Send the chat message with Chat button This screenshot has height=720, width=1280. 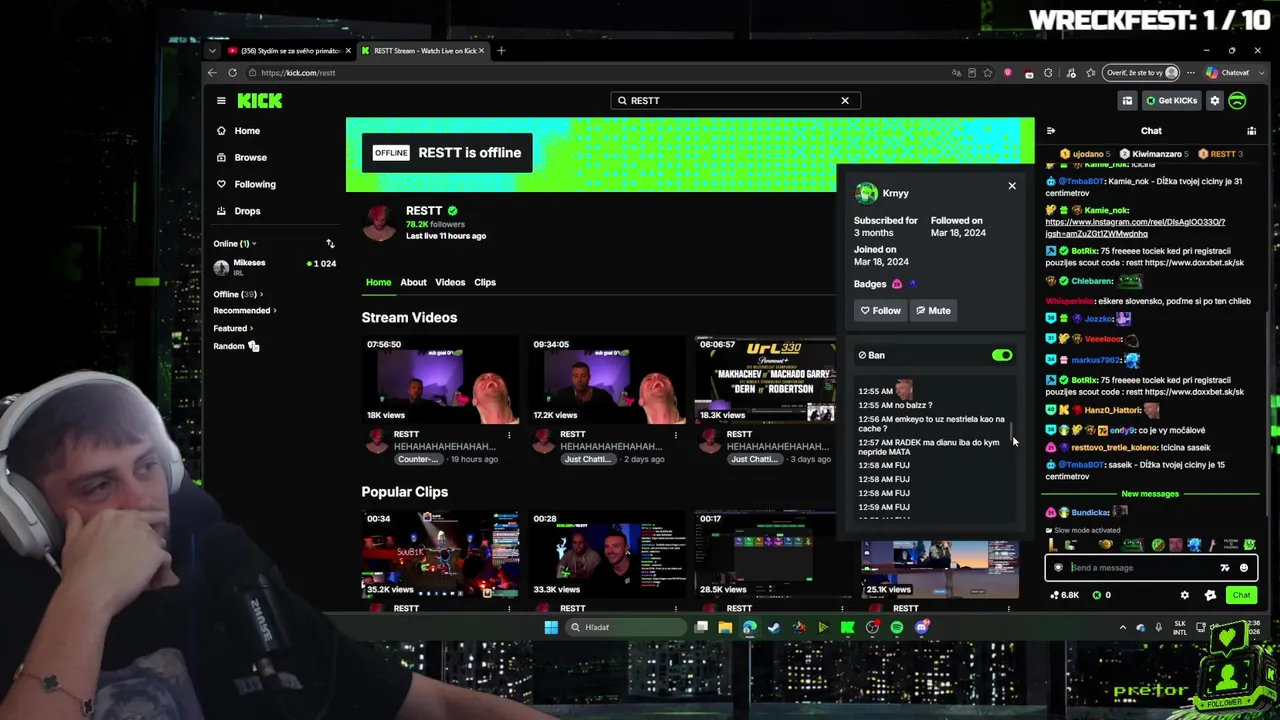coord(1241,595)
